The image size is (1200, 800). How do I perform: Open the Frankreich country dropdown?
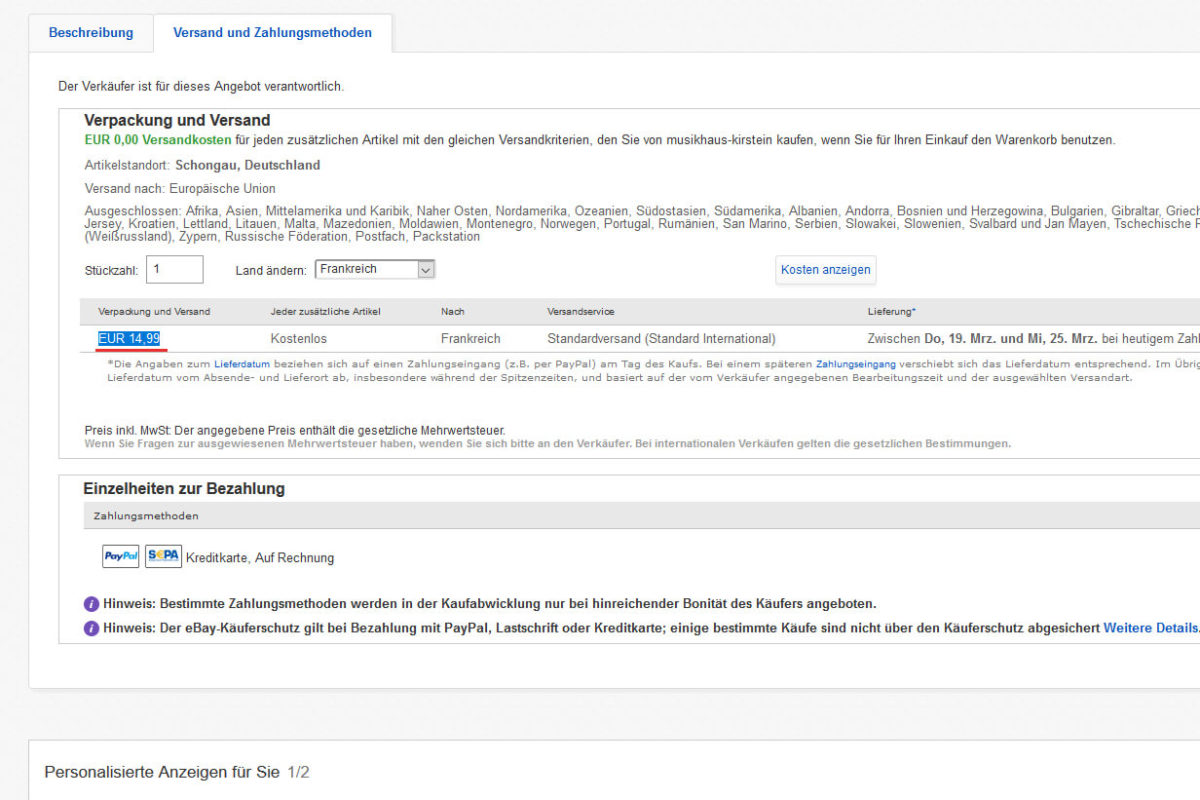click(x=375, y=269)
